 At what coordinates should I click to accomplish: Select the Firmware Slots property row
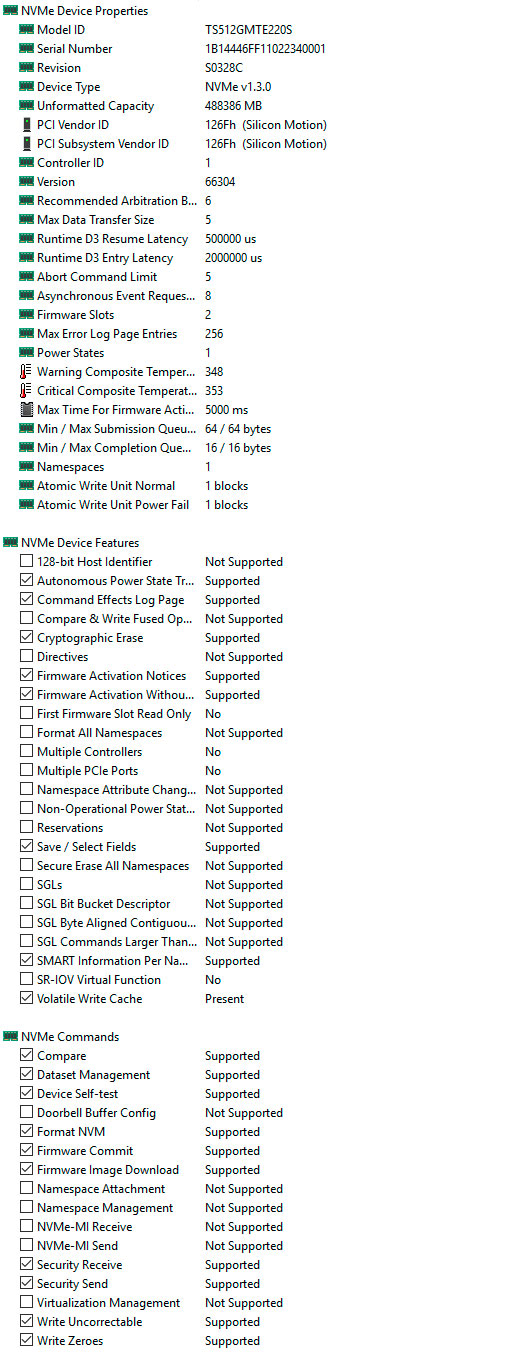261,315
